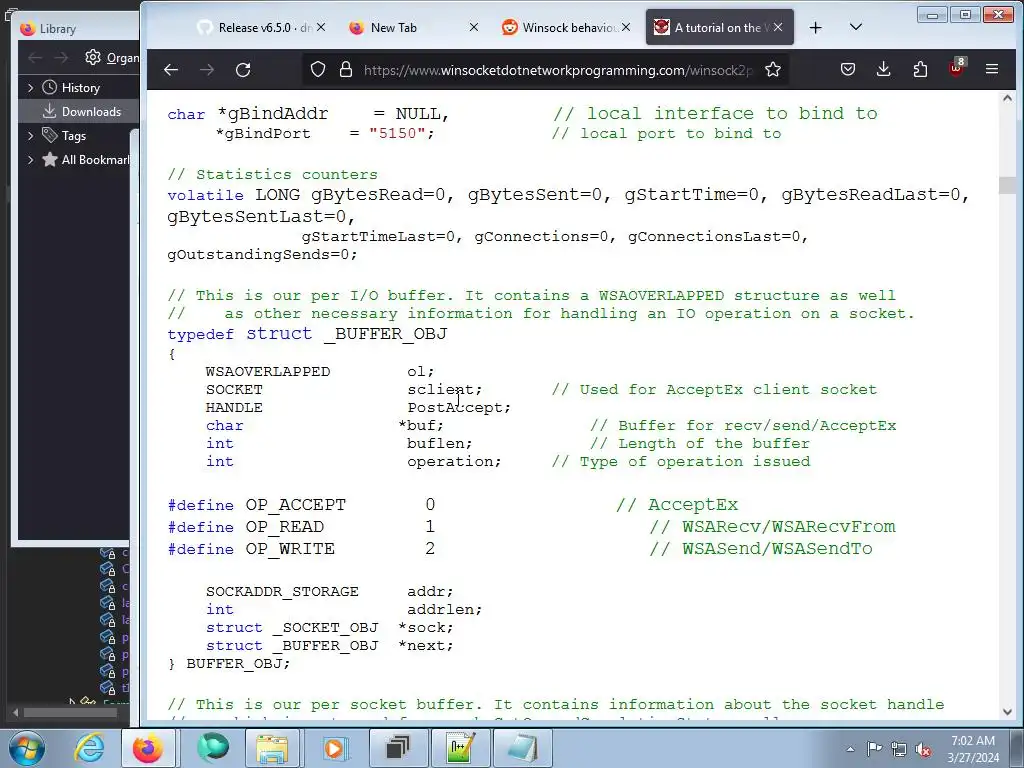The width and height of the screenshot is (1024, 768).
Task: Click the "5150" port string
Action: pos(397,133)
